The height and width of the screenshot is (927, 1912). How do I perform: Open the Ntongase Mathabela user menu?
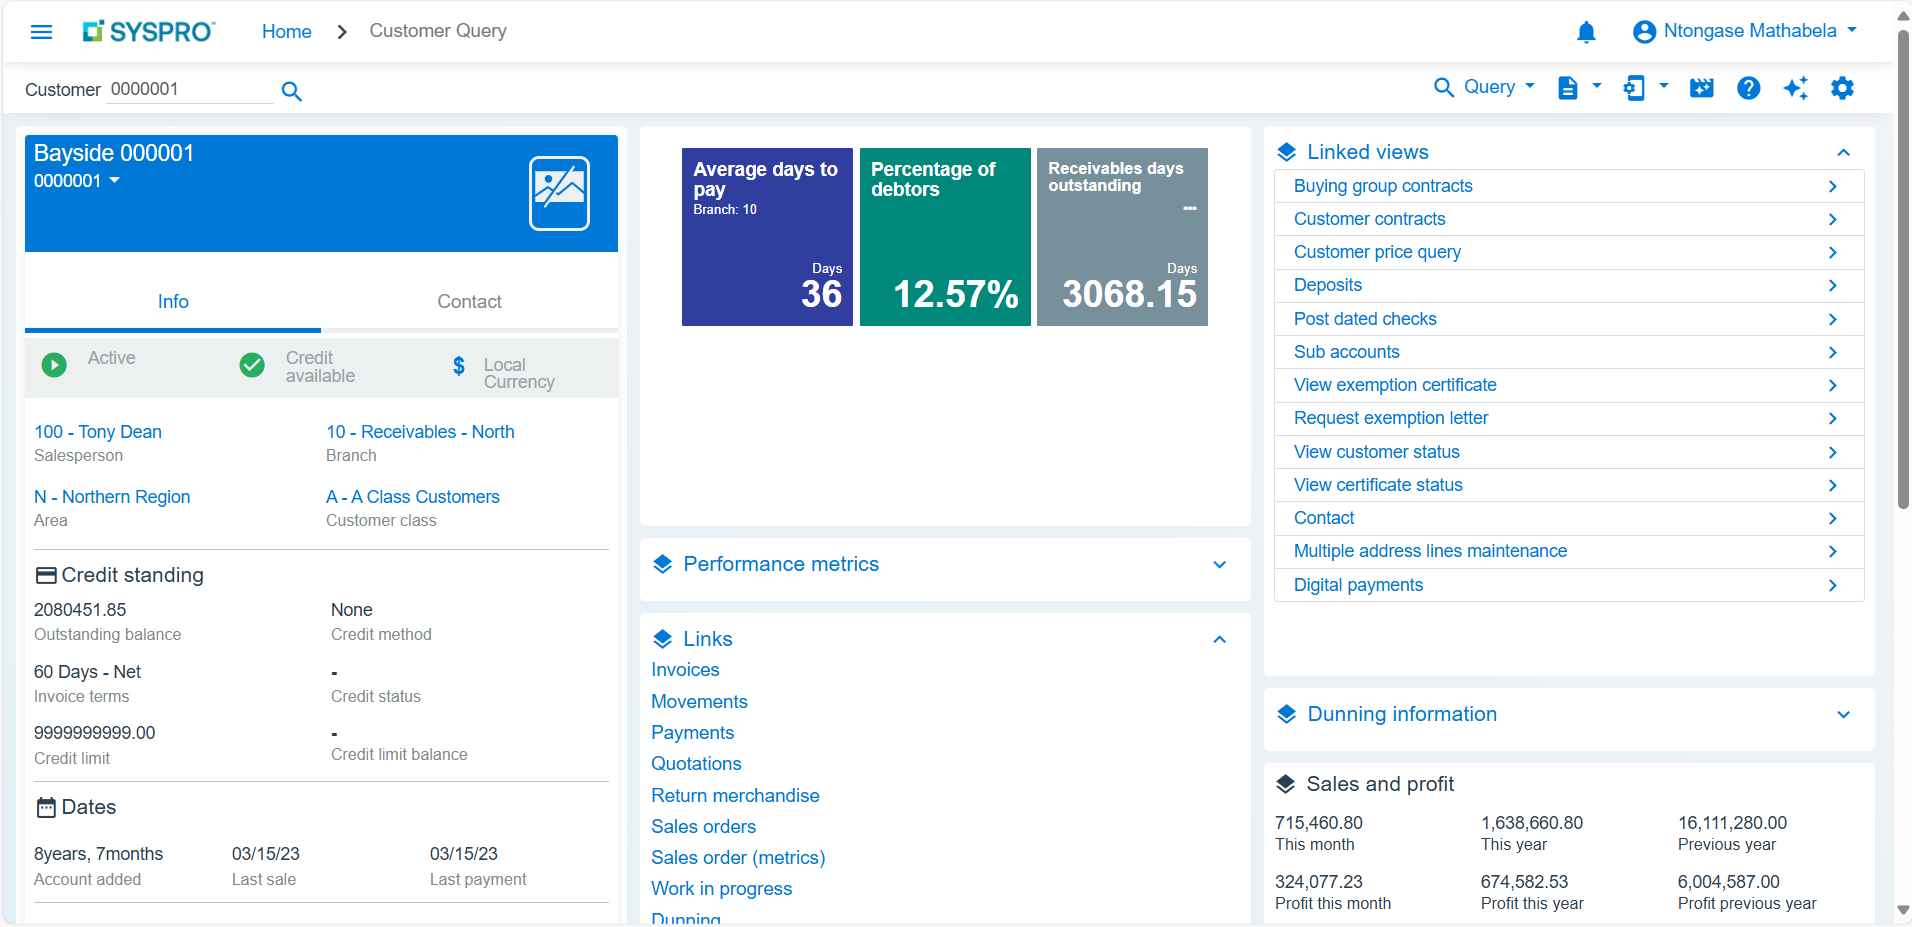point(1744,31)
